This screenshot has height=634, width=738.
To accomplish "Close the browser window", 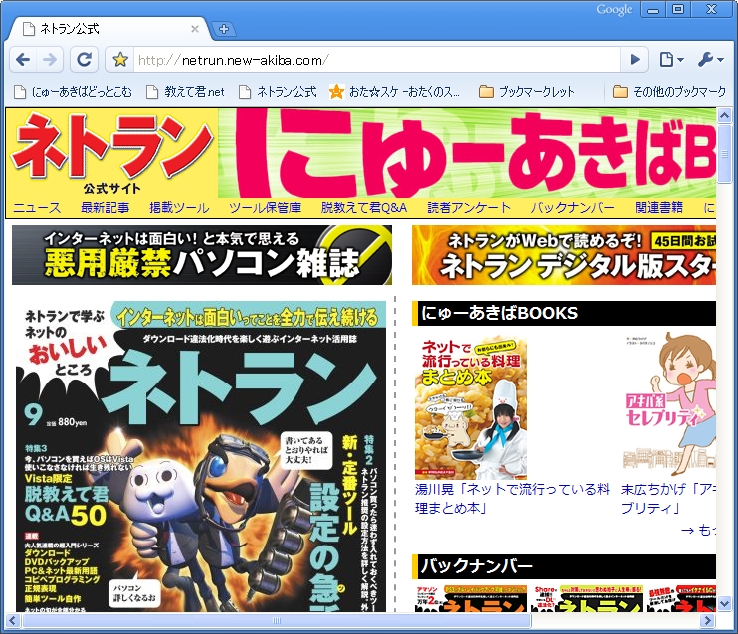I will click(x=711, y=9).
